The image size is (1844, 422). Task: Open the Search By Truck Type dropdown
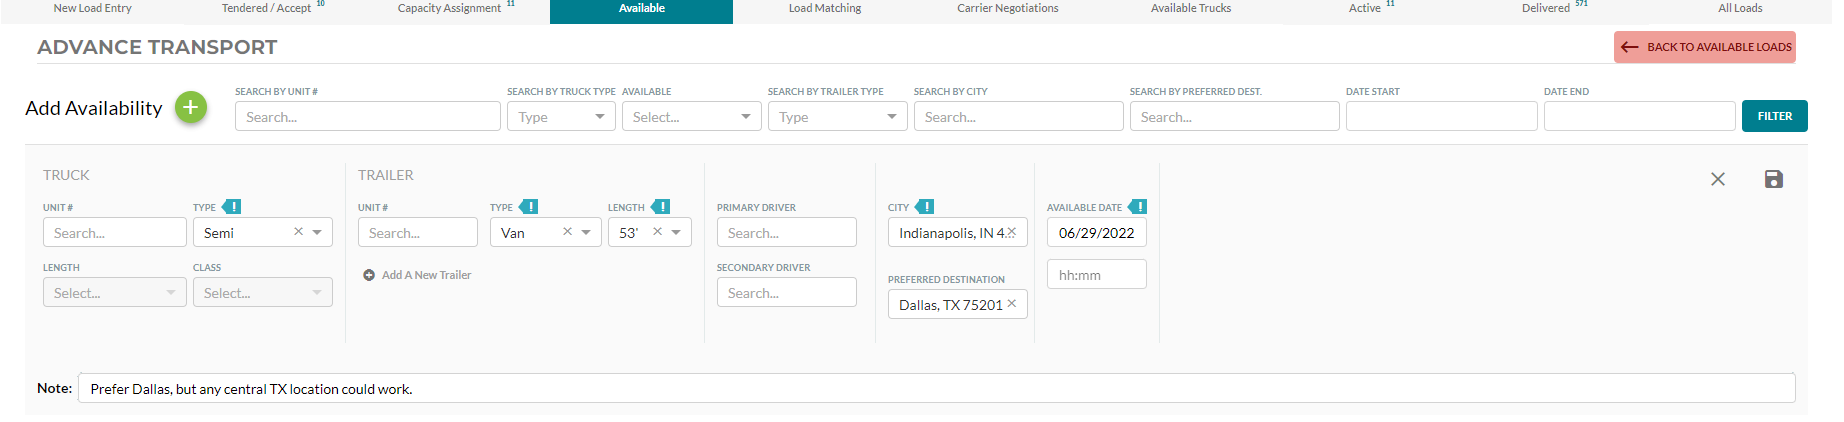(561, 117)
